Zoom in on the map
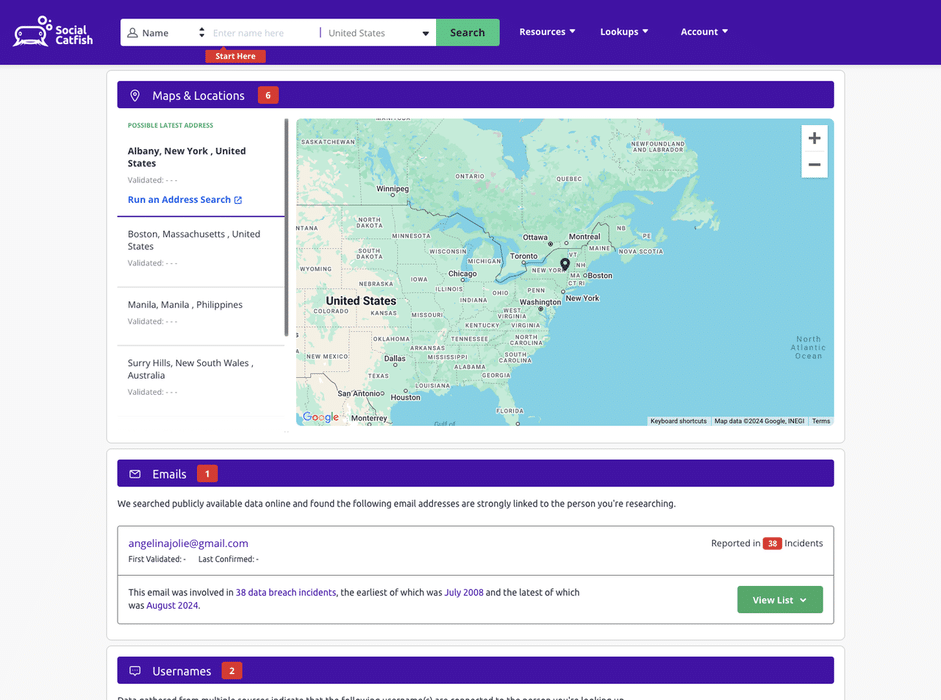Screen dimensions: 941x700 pos(814,139)
